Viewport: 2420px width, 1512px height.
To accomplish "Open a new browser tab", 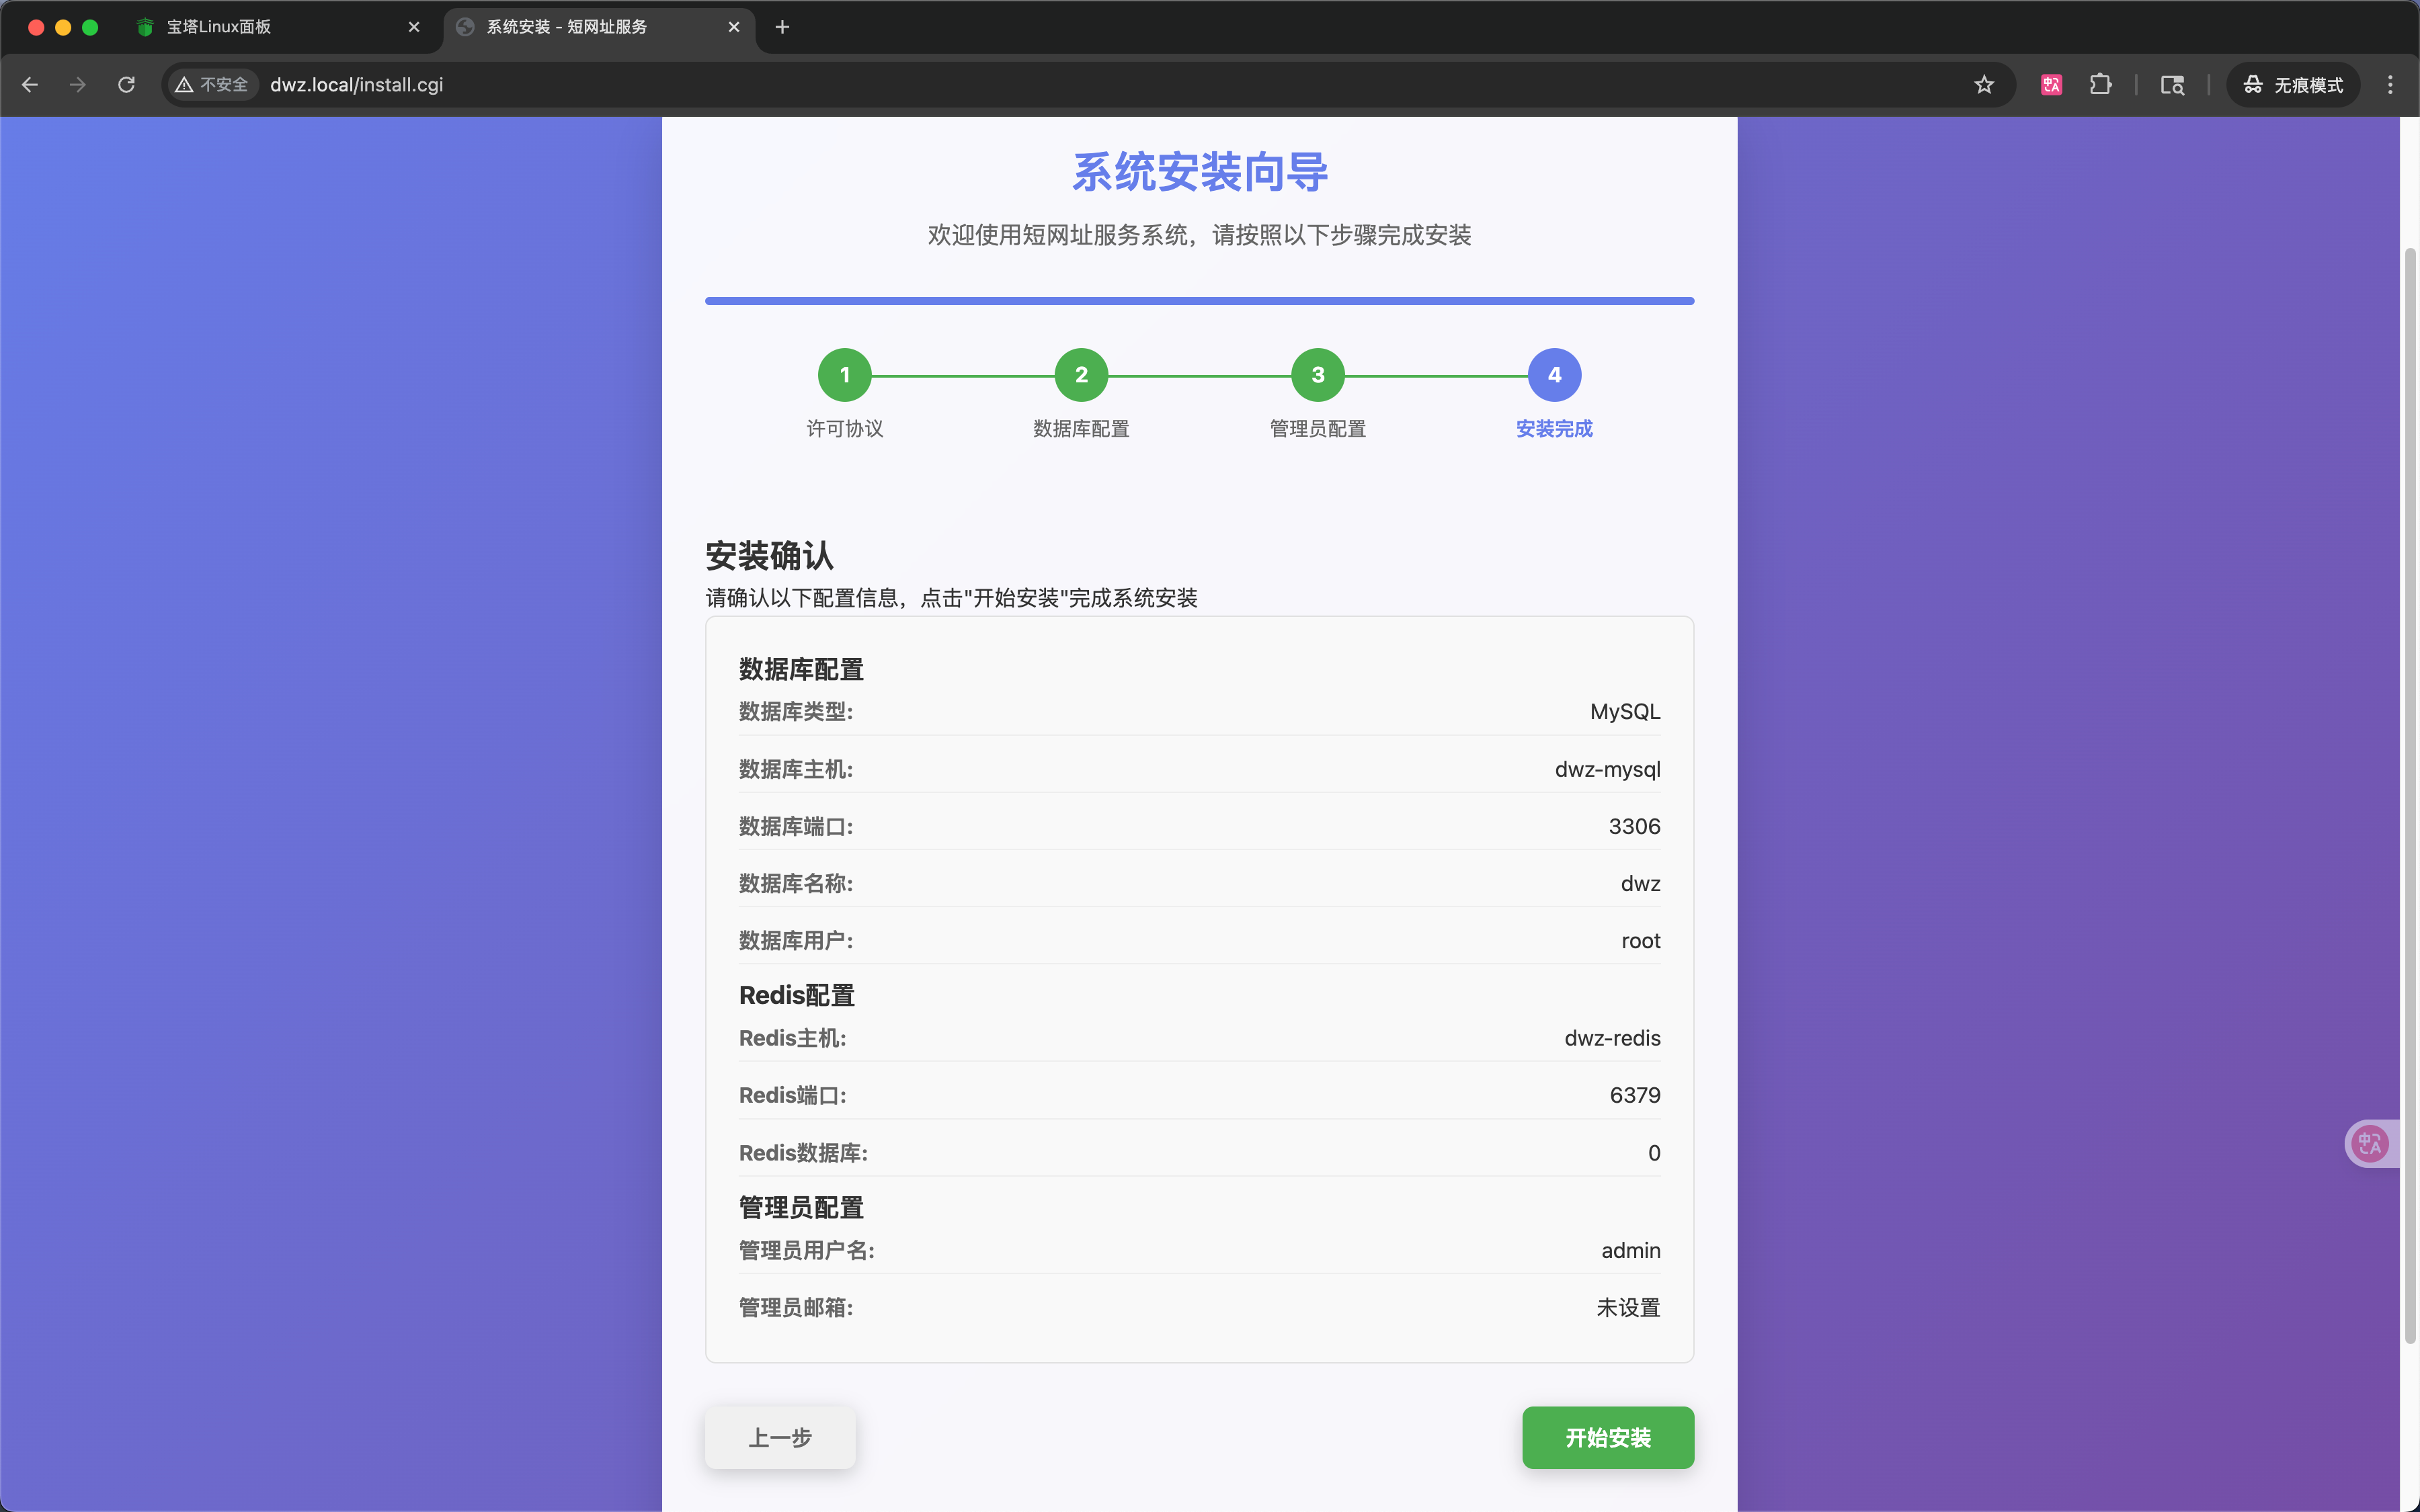I will [x=782, y=27].
